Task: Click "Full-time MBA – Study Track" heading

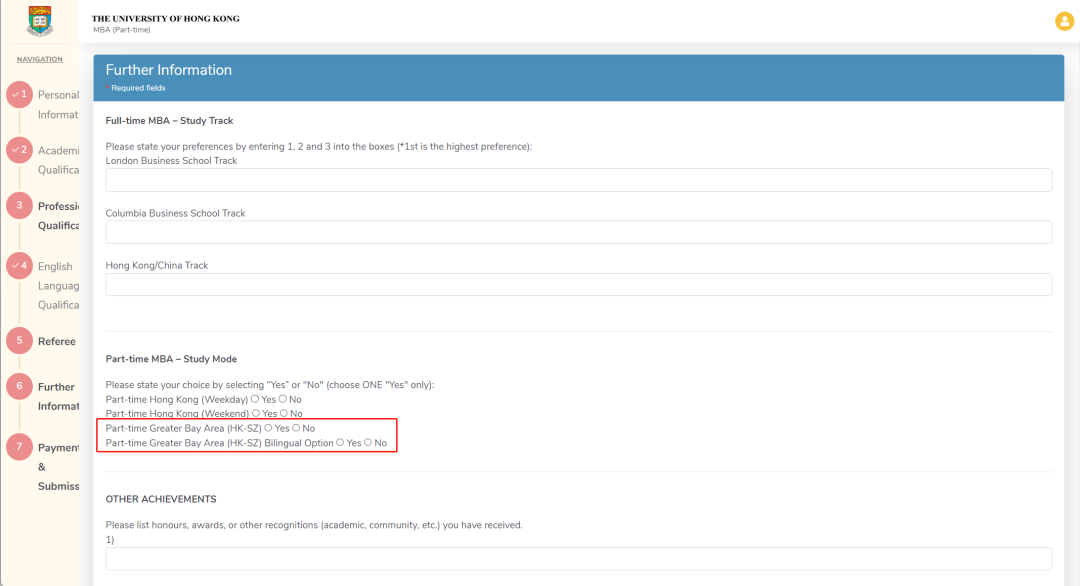Action: click(x=169, y=121)
